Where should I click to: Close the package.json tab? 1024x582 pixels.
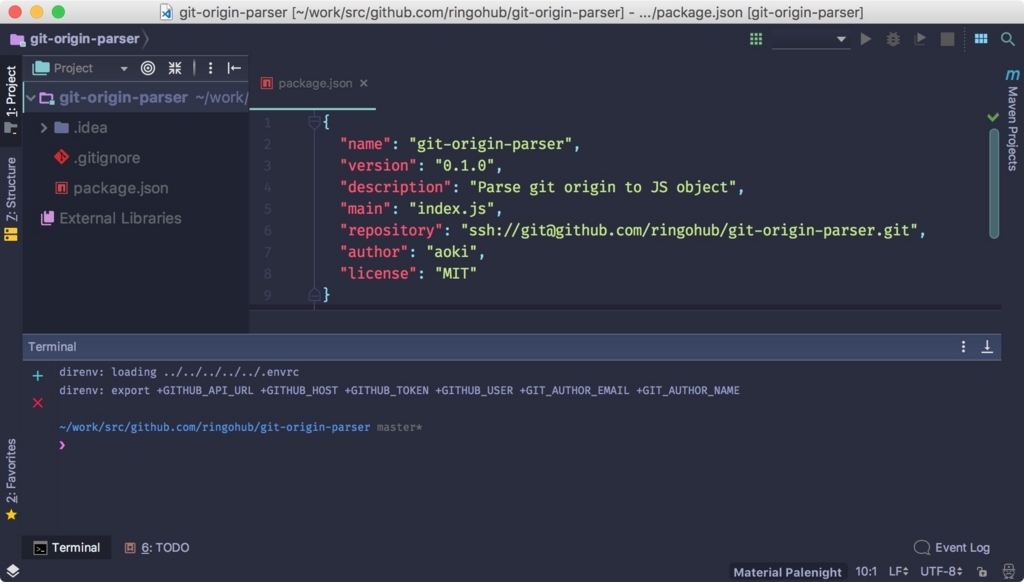tap(364, 84)
